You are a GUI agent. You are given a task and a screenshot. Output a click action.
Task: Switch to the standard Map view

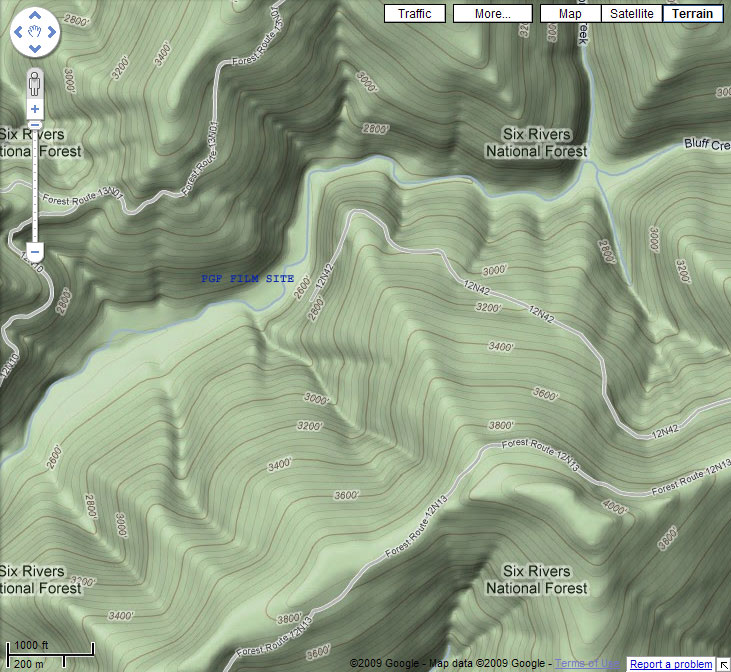570,14
